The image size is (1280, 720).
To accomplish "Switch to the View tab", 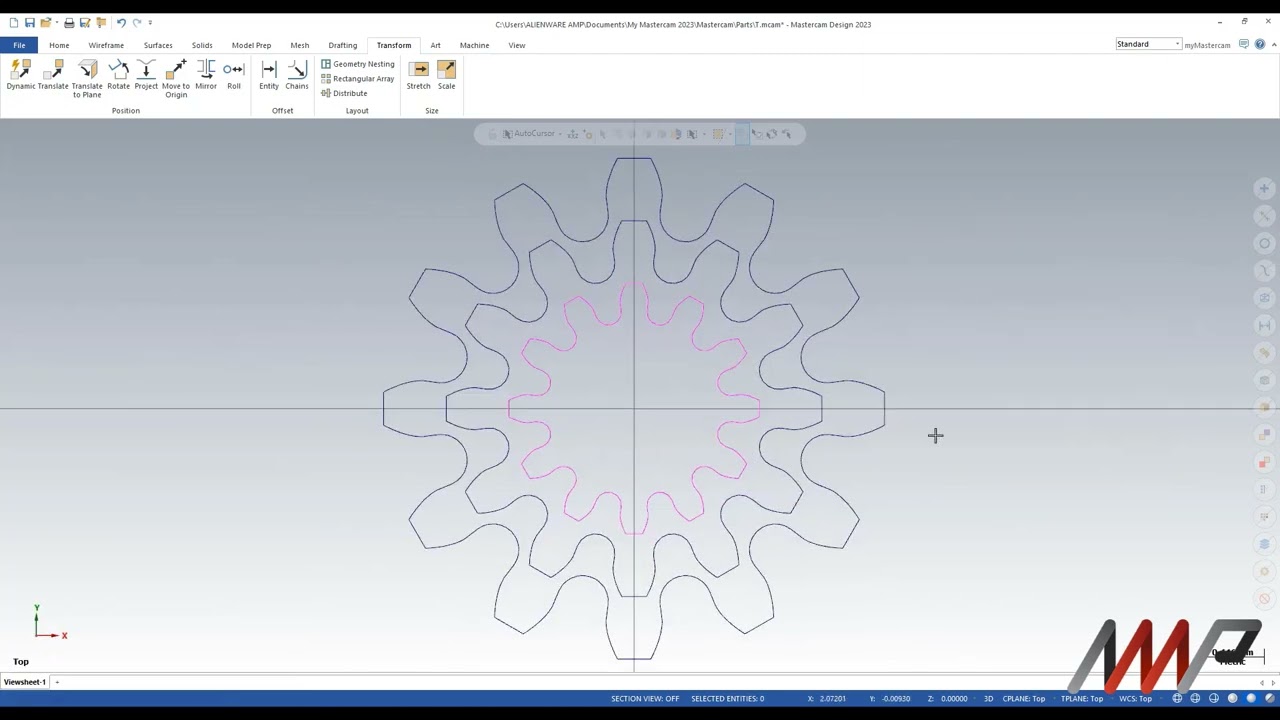I will click(517, 45).
